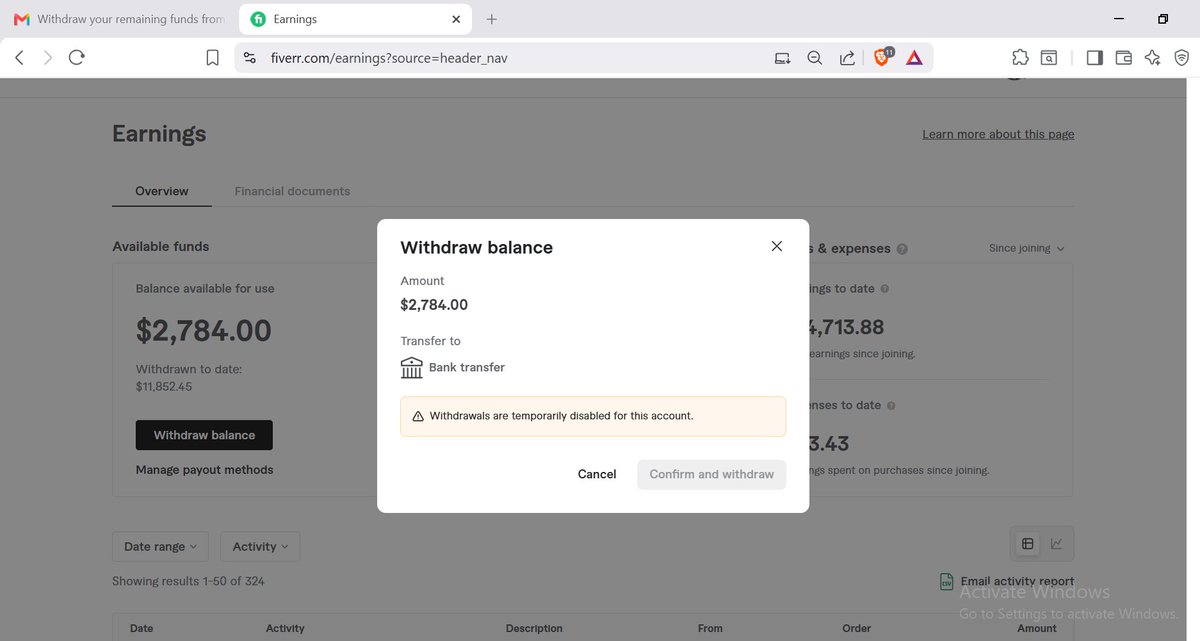This screenshot has height=641, width=1200.
Task: Click the Amount column header
Action: coord(1037,628)
